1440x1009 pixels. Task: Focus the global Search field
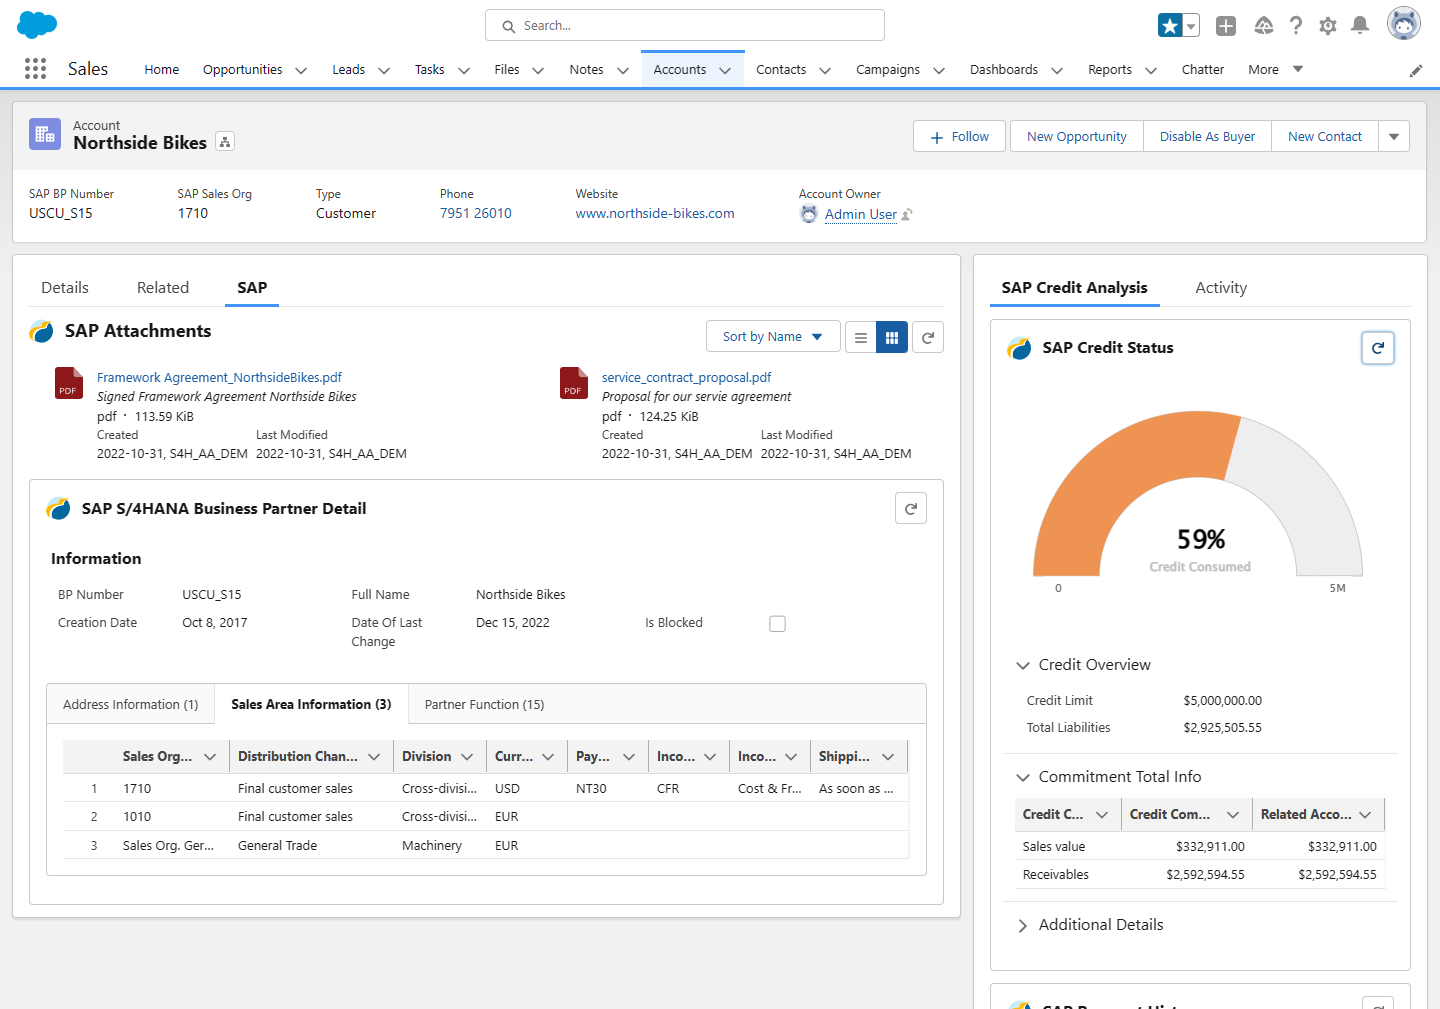click(x=685, y=26)
